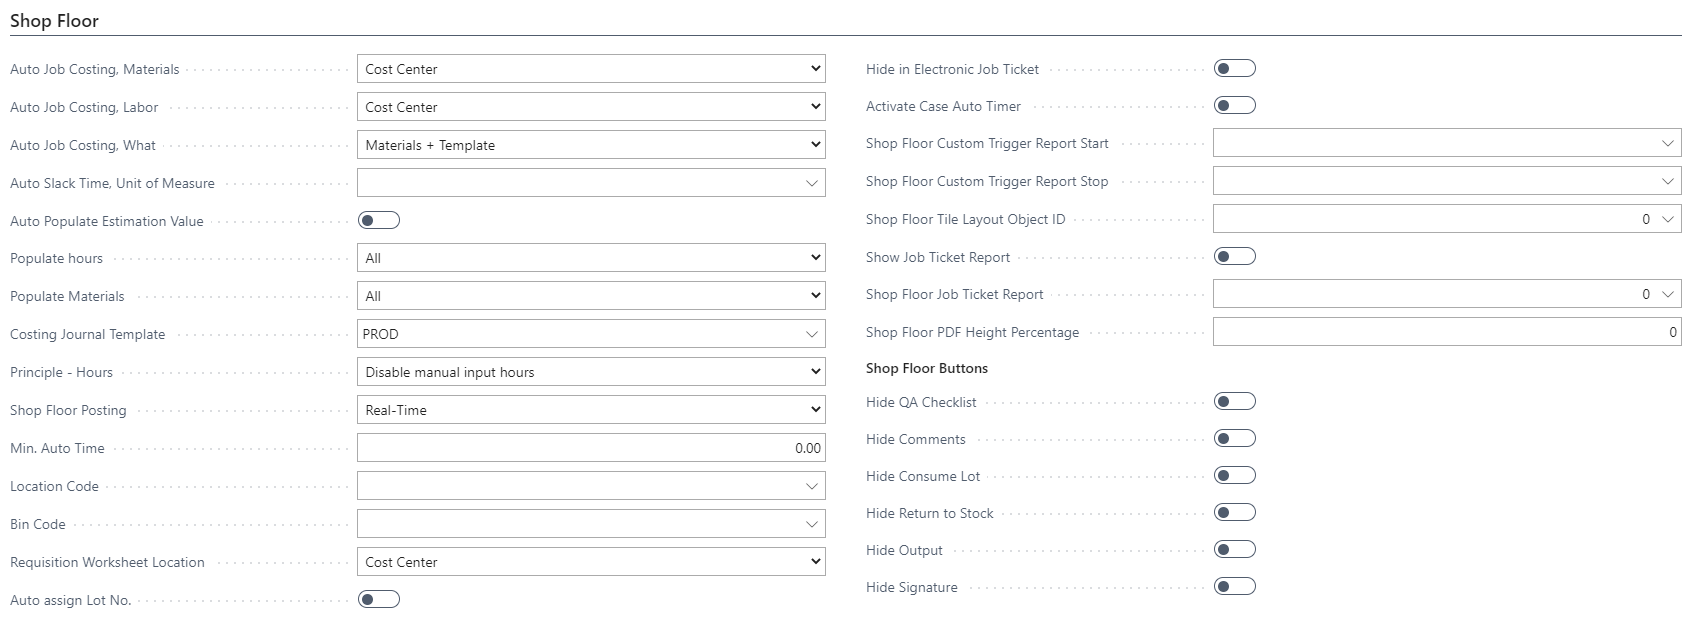
Task: Expand Costing Journal Template lookup arrow
Action: pyautogui.click(x=812, y=334)
